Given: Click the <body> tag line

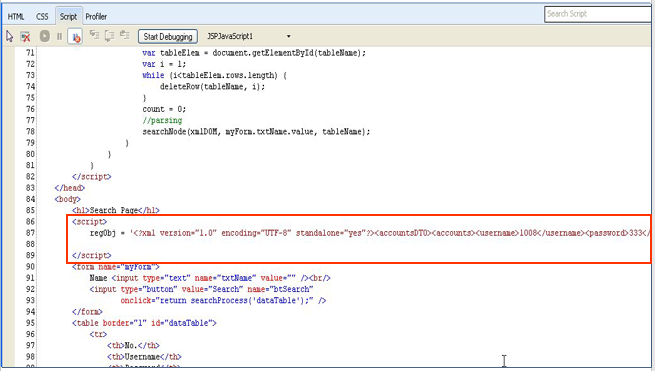Looking at the screenshot, I should (x=67, y=199).
